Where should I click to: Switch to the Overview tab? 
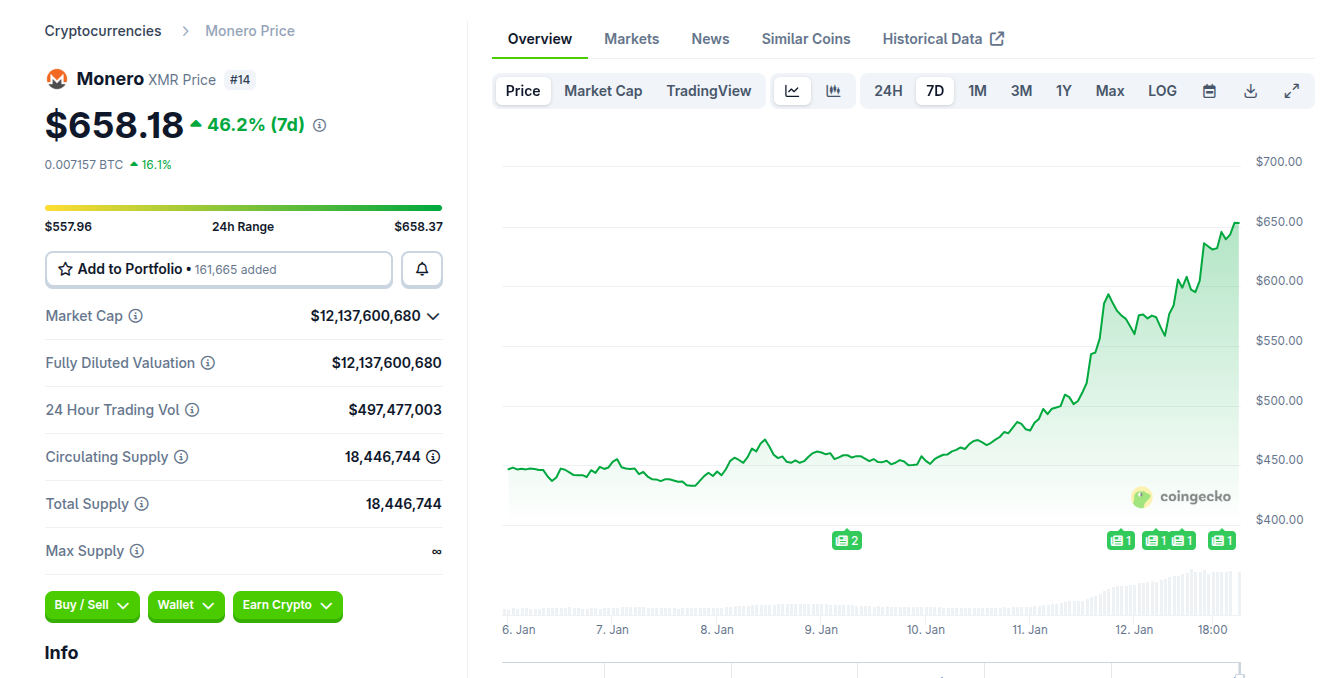click(x=540, y=39)
